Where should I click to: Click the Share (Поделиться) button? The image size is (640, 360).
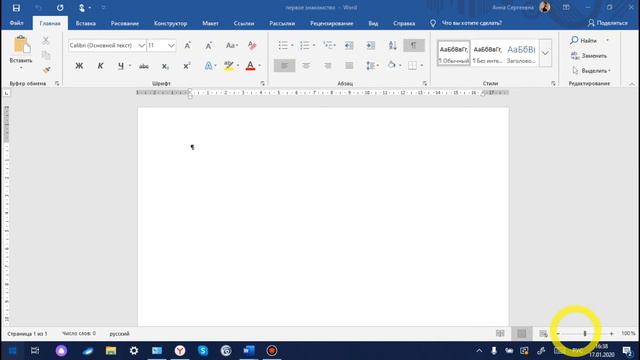[608, 23]
